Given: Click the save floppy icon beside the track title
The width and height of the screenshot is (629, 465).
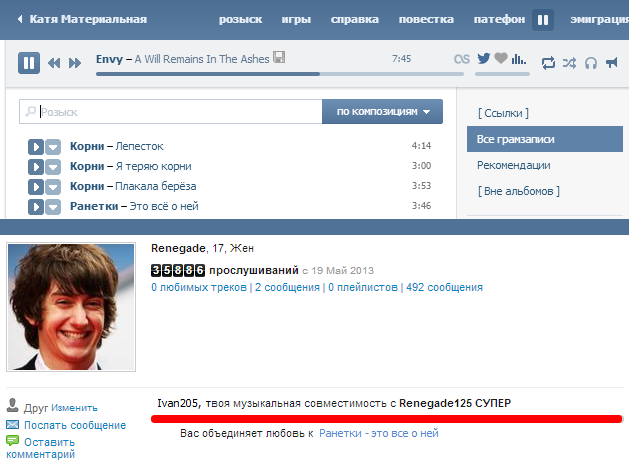Looking at the screenshot, I should (x=279, y=57).
